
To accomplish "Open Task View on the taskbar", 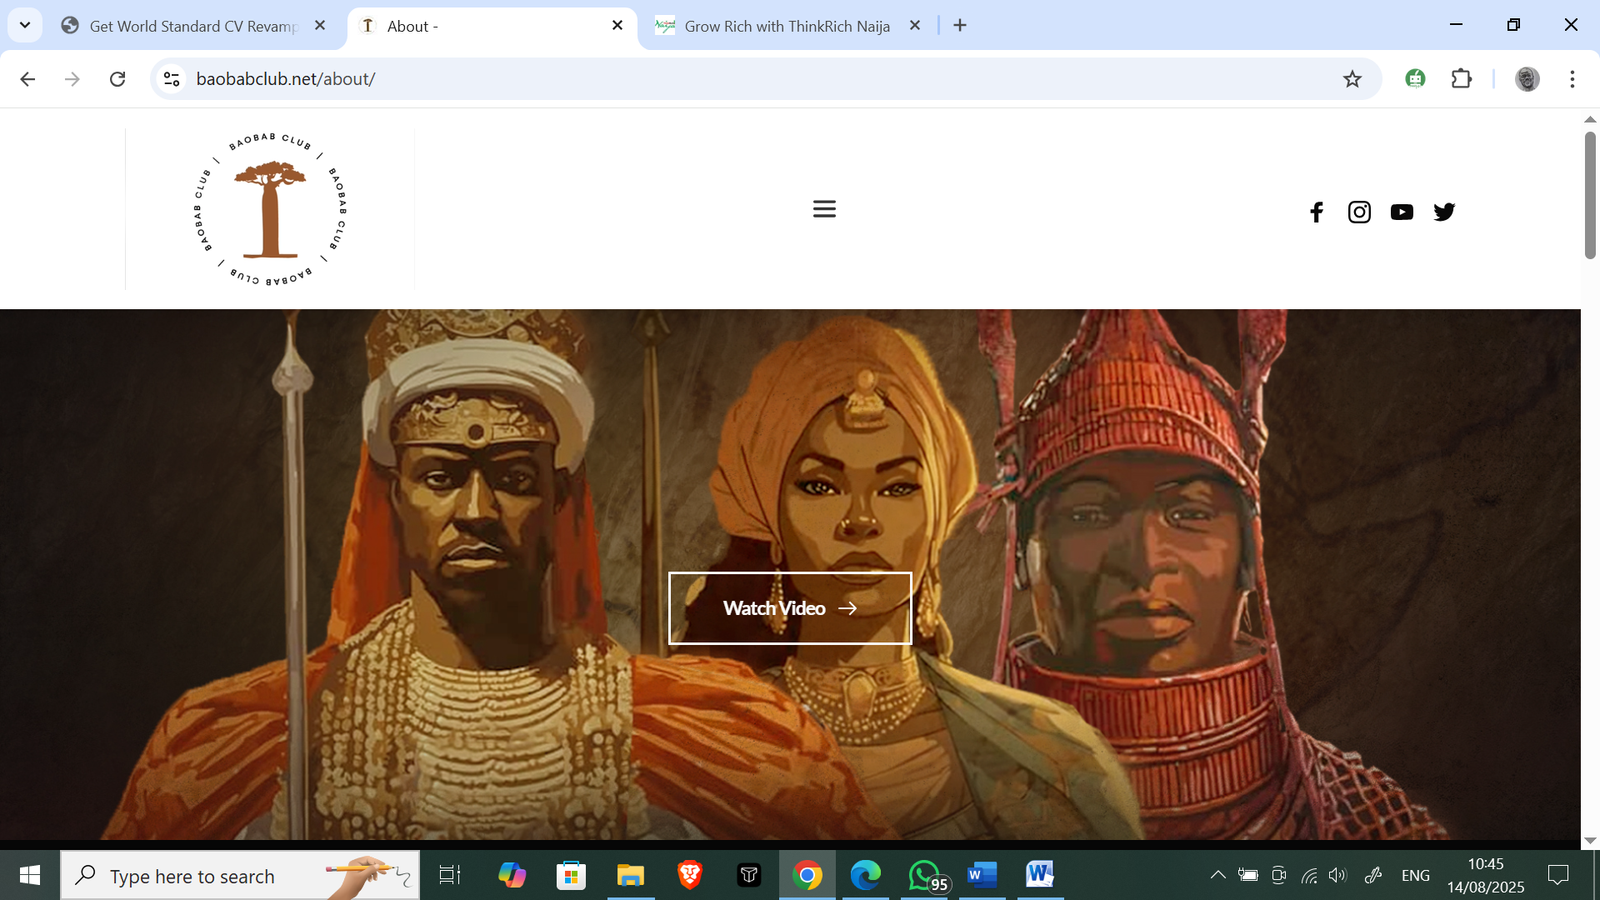I will 450,876.
